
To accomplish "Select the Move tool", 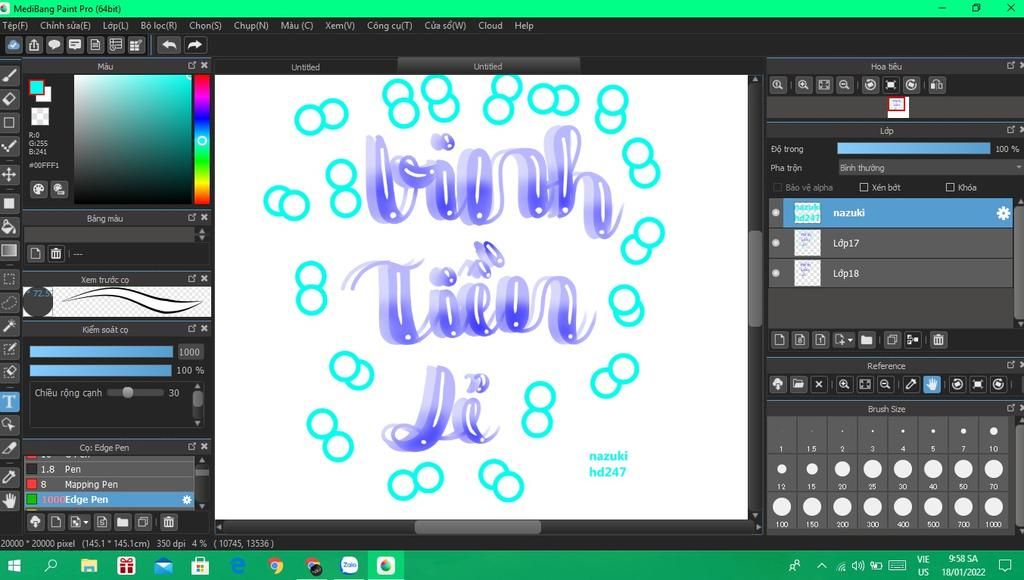I will tap(9, 174).
